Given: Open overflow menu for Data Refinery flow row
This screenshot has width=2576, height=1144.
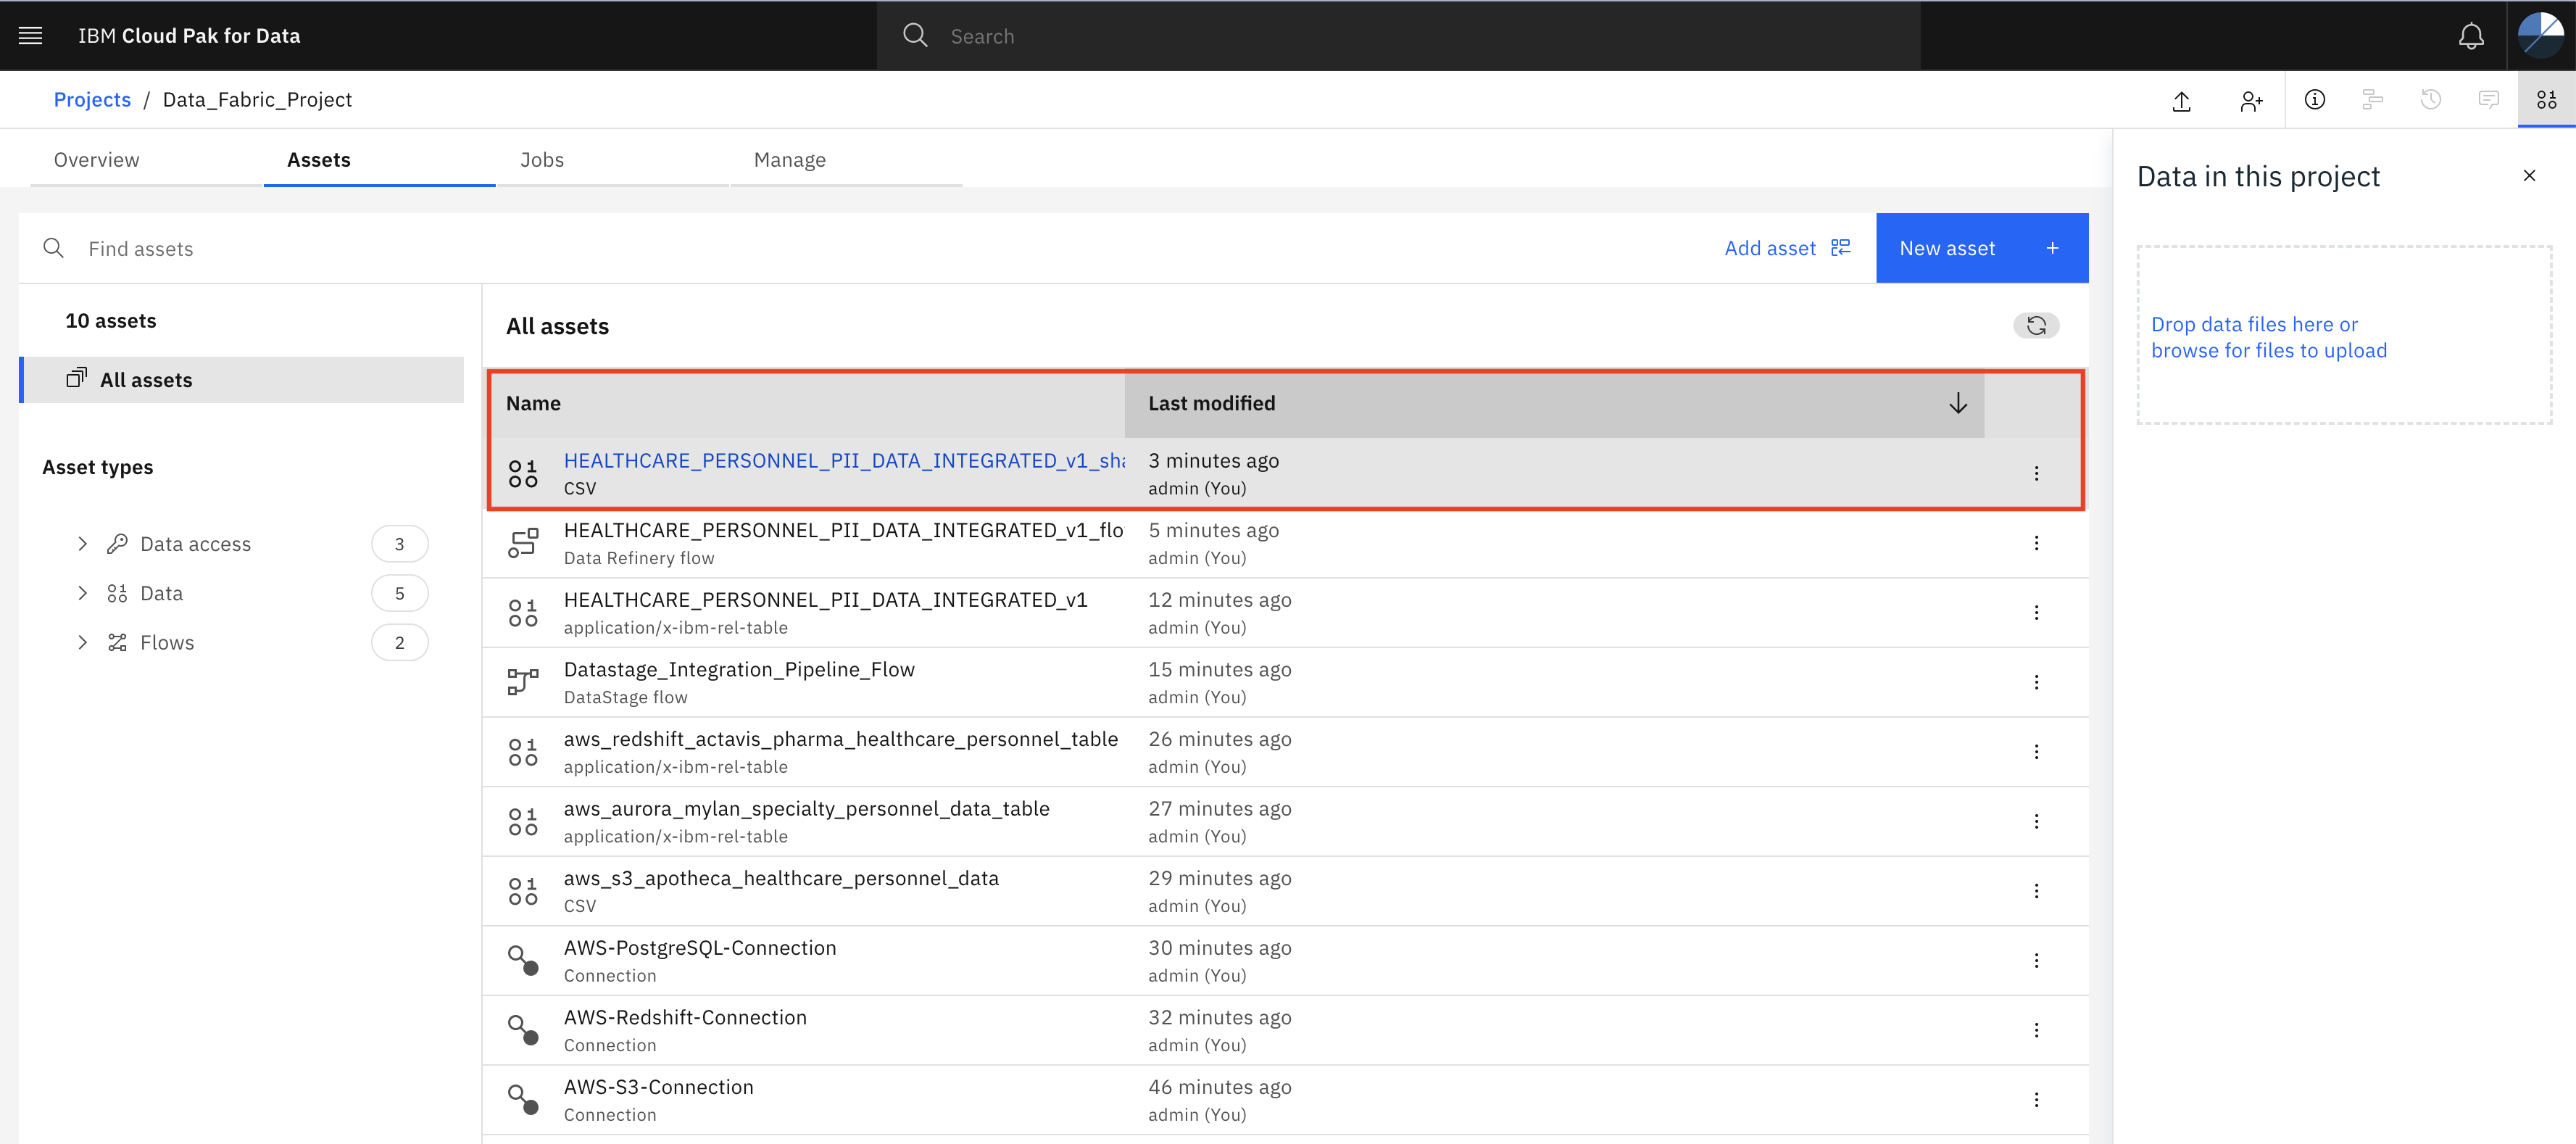Looking at the screenshot, I should [2036, 543].
